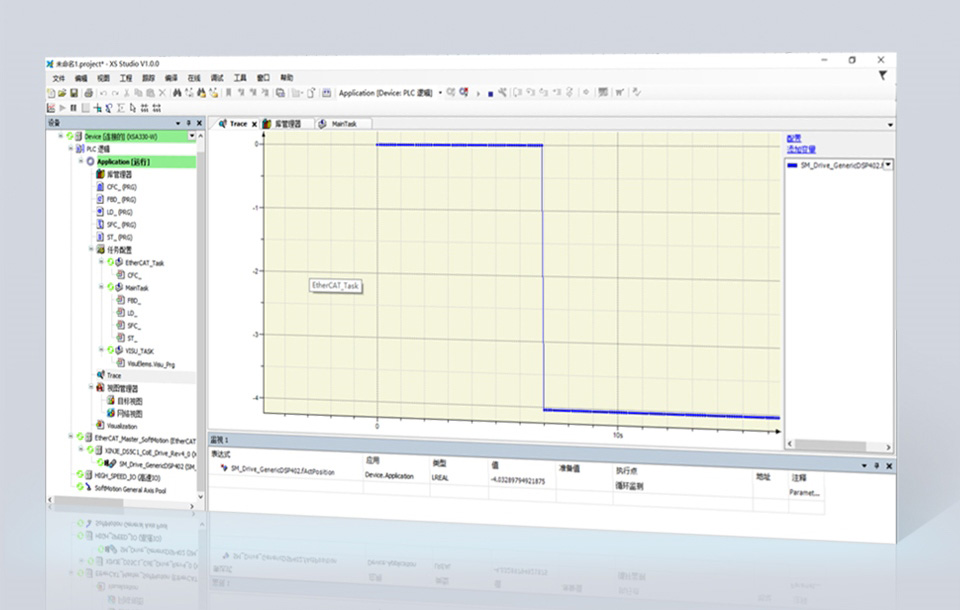960x610 pixels.
Task: Collapse the EtherCAT_Task tree node
Action: (103, 263)
